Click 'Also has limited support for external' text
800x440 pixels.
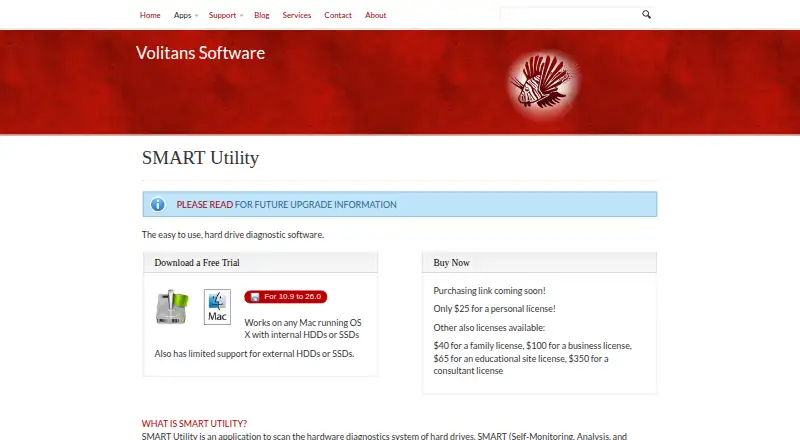(254, 354)
